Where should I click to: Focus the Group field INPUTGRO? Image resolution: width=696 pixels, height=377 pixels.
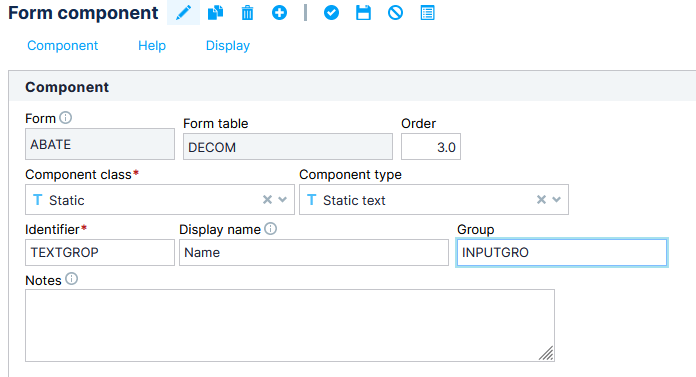(x=562, y=253)
